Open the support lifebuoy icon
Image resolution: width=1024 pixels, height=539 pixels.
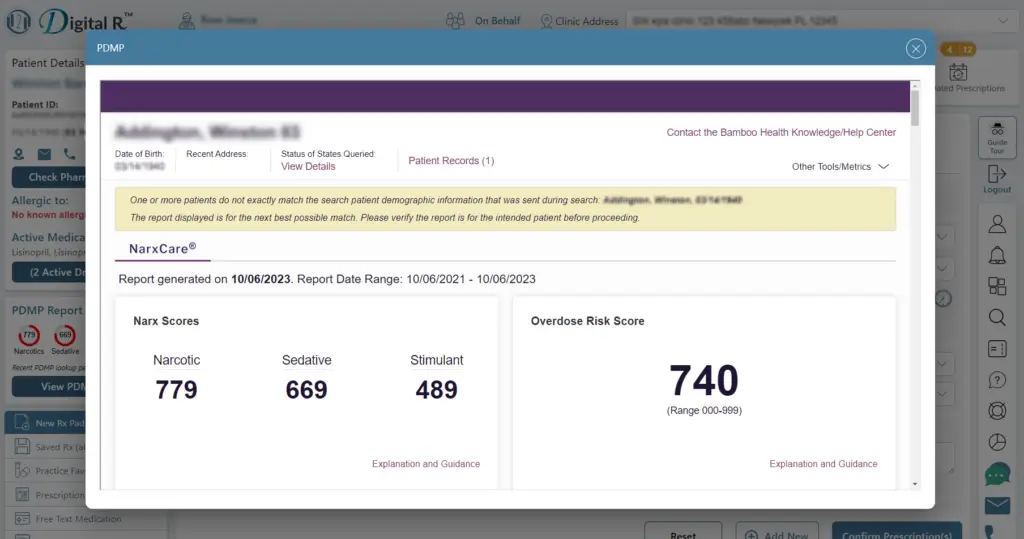coord(997,411)
